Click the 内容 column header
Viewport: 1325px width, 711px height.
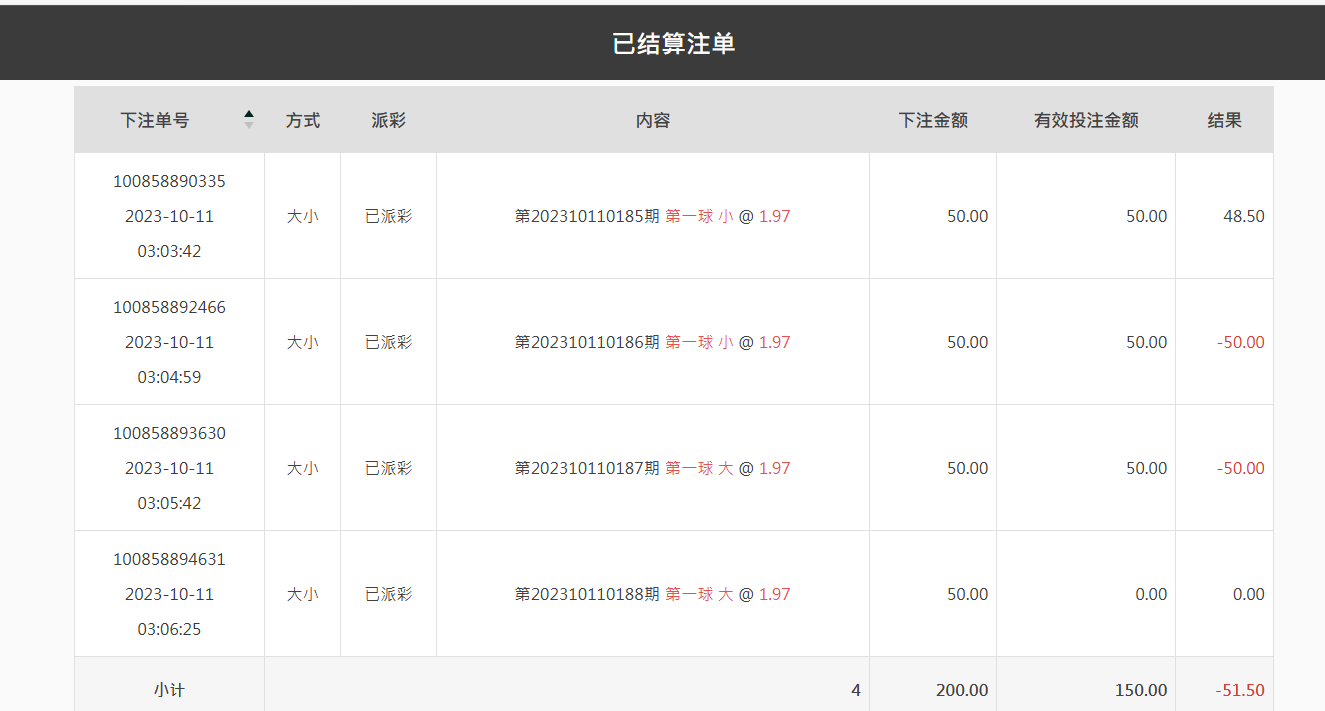[653, 120]
